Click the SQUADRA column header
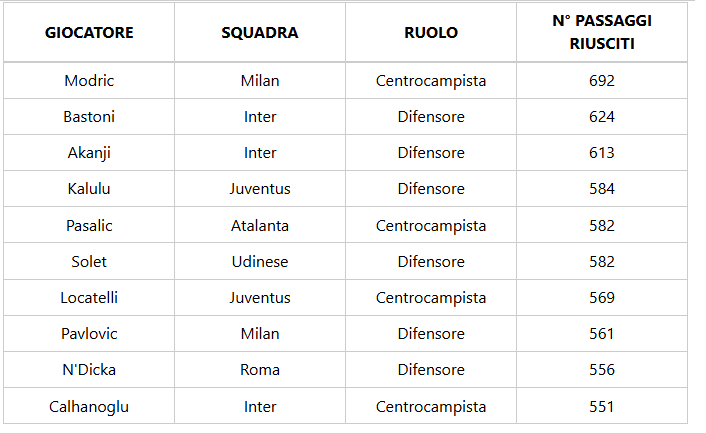Screen dimensions: 706x433 [x=260, y=33]
